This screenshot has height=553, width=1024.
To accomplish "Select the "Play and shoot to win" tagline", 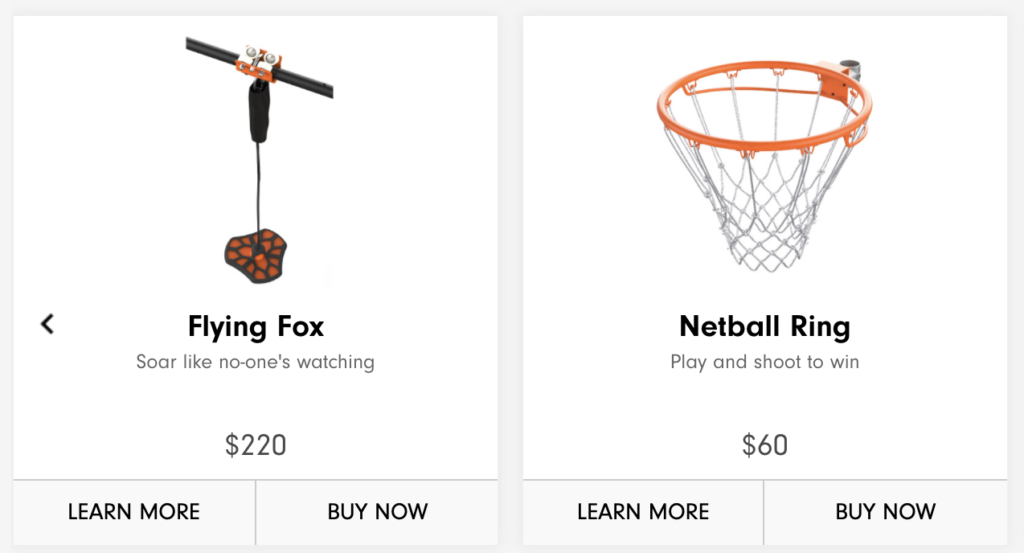I will 765,361.
